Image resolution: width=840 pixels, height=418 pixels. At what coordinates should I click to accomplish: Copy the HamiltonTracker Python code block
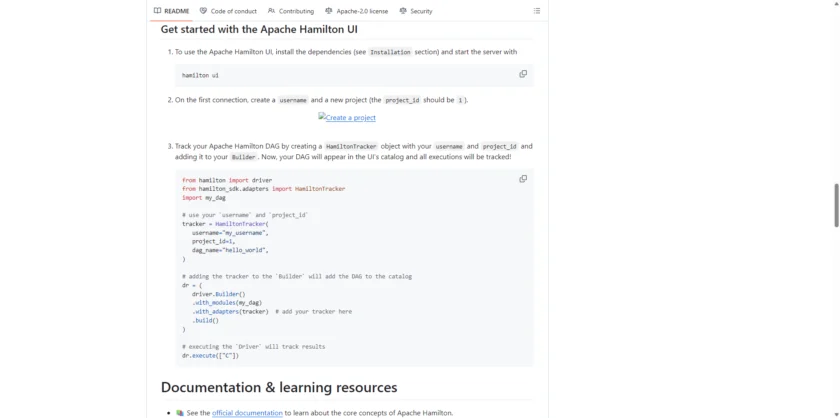coord(523,179)
